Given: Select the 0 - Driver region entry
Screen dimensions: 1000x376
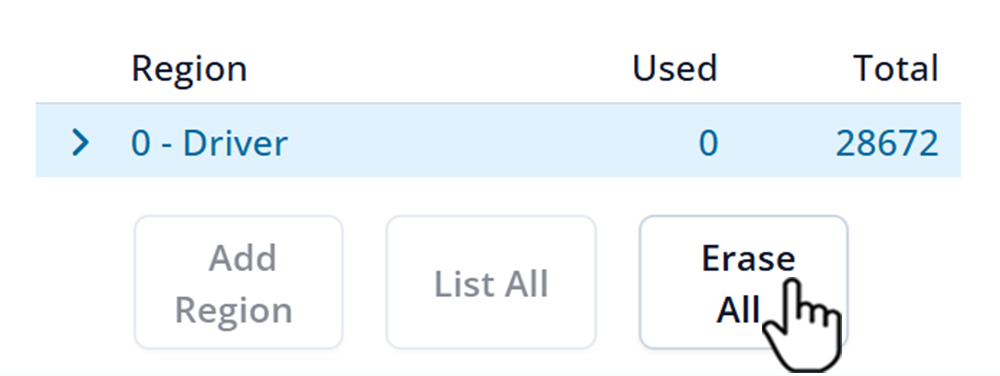Looking at the screenshot, I should [498, 141].
